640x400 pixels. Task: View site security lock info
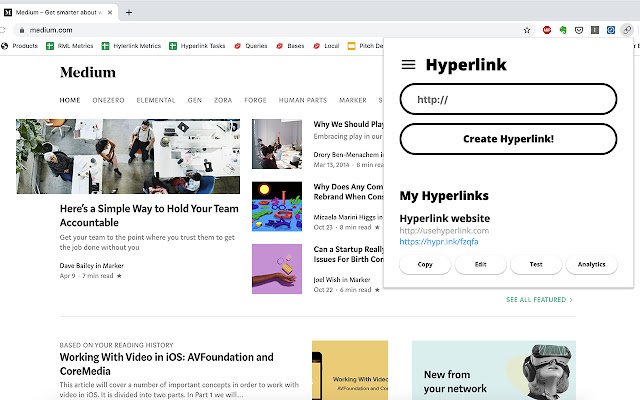(x=22, y=30)
